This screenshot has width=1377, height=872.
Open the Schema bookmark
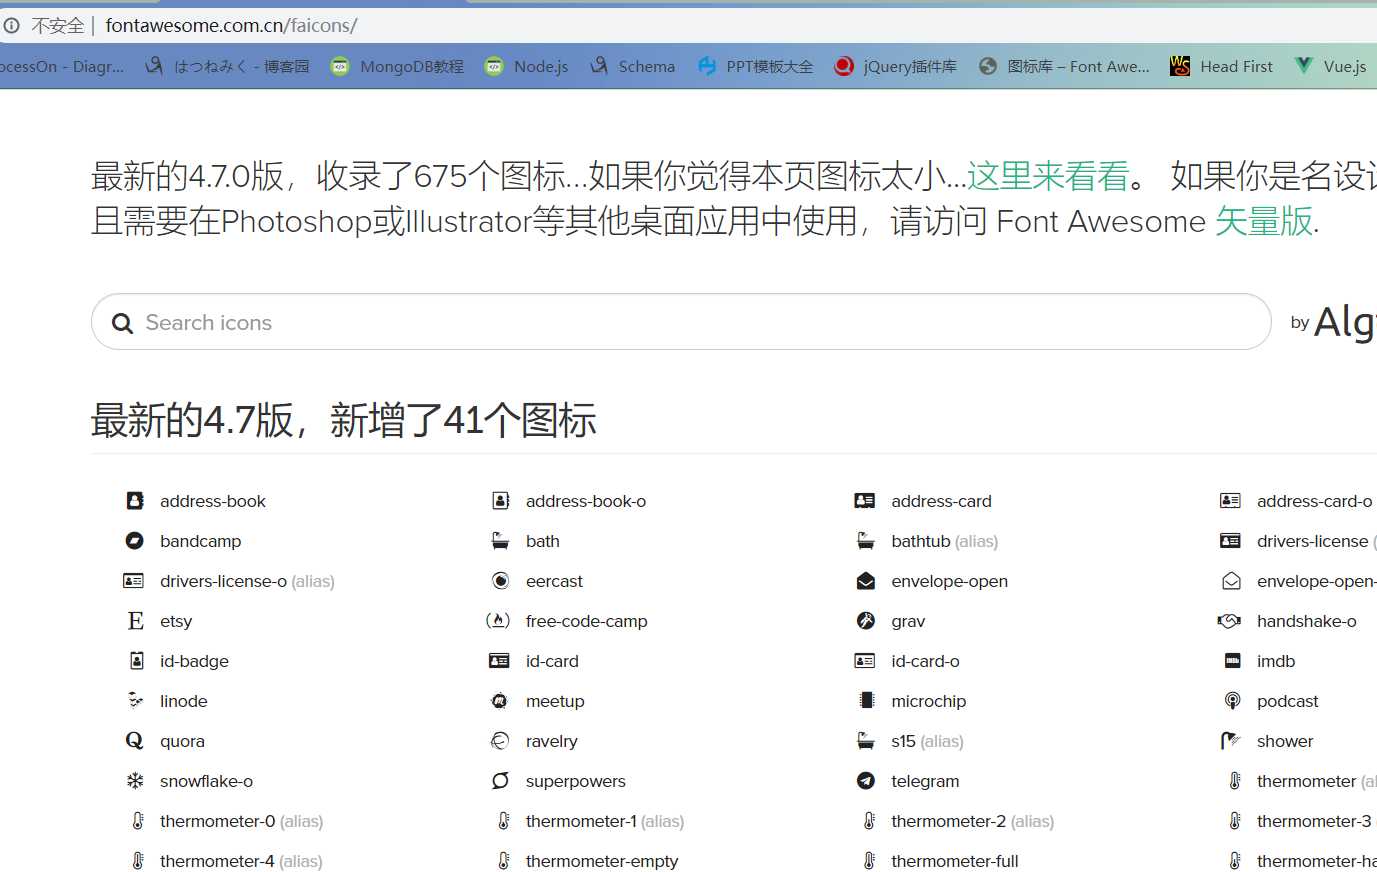(x=632, y=66)
